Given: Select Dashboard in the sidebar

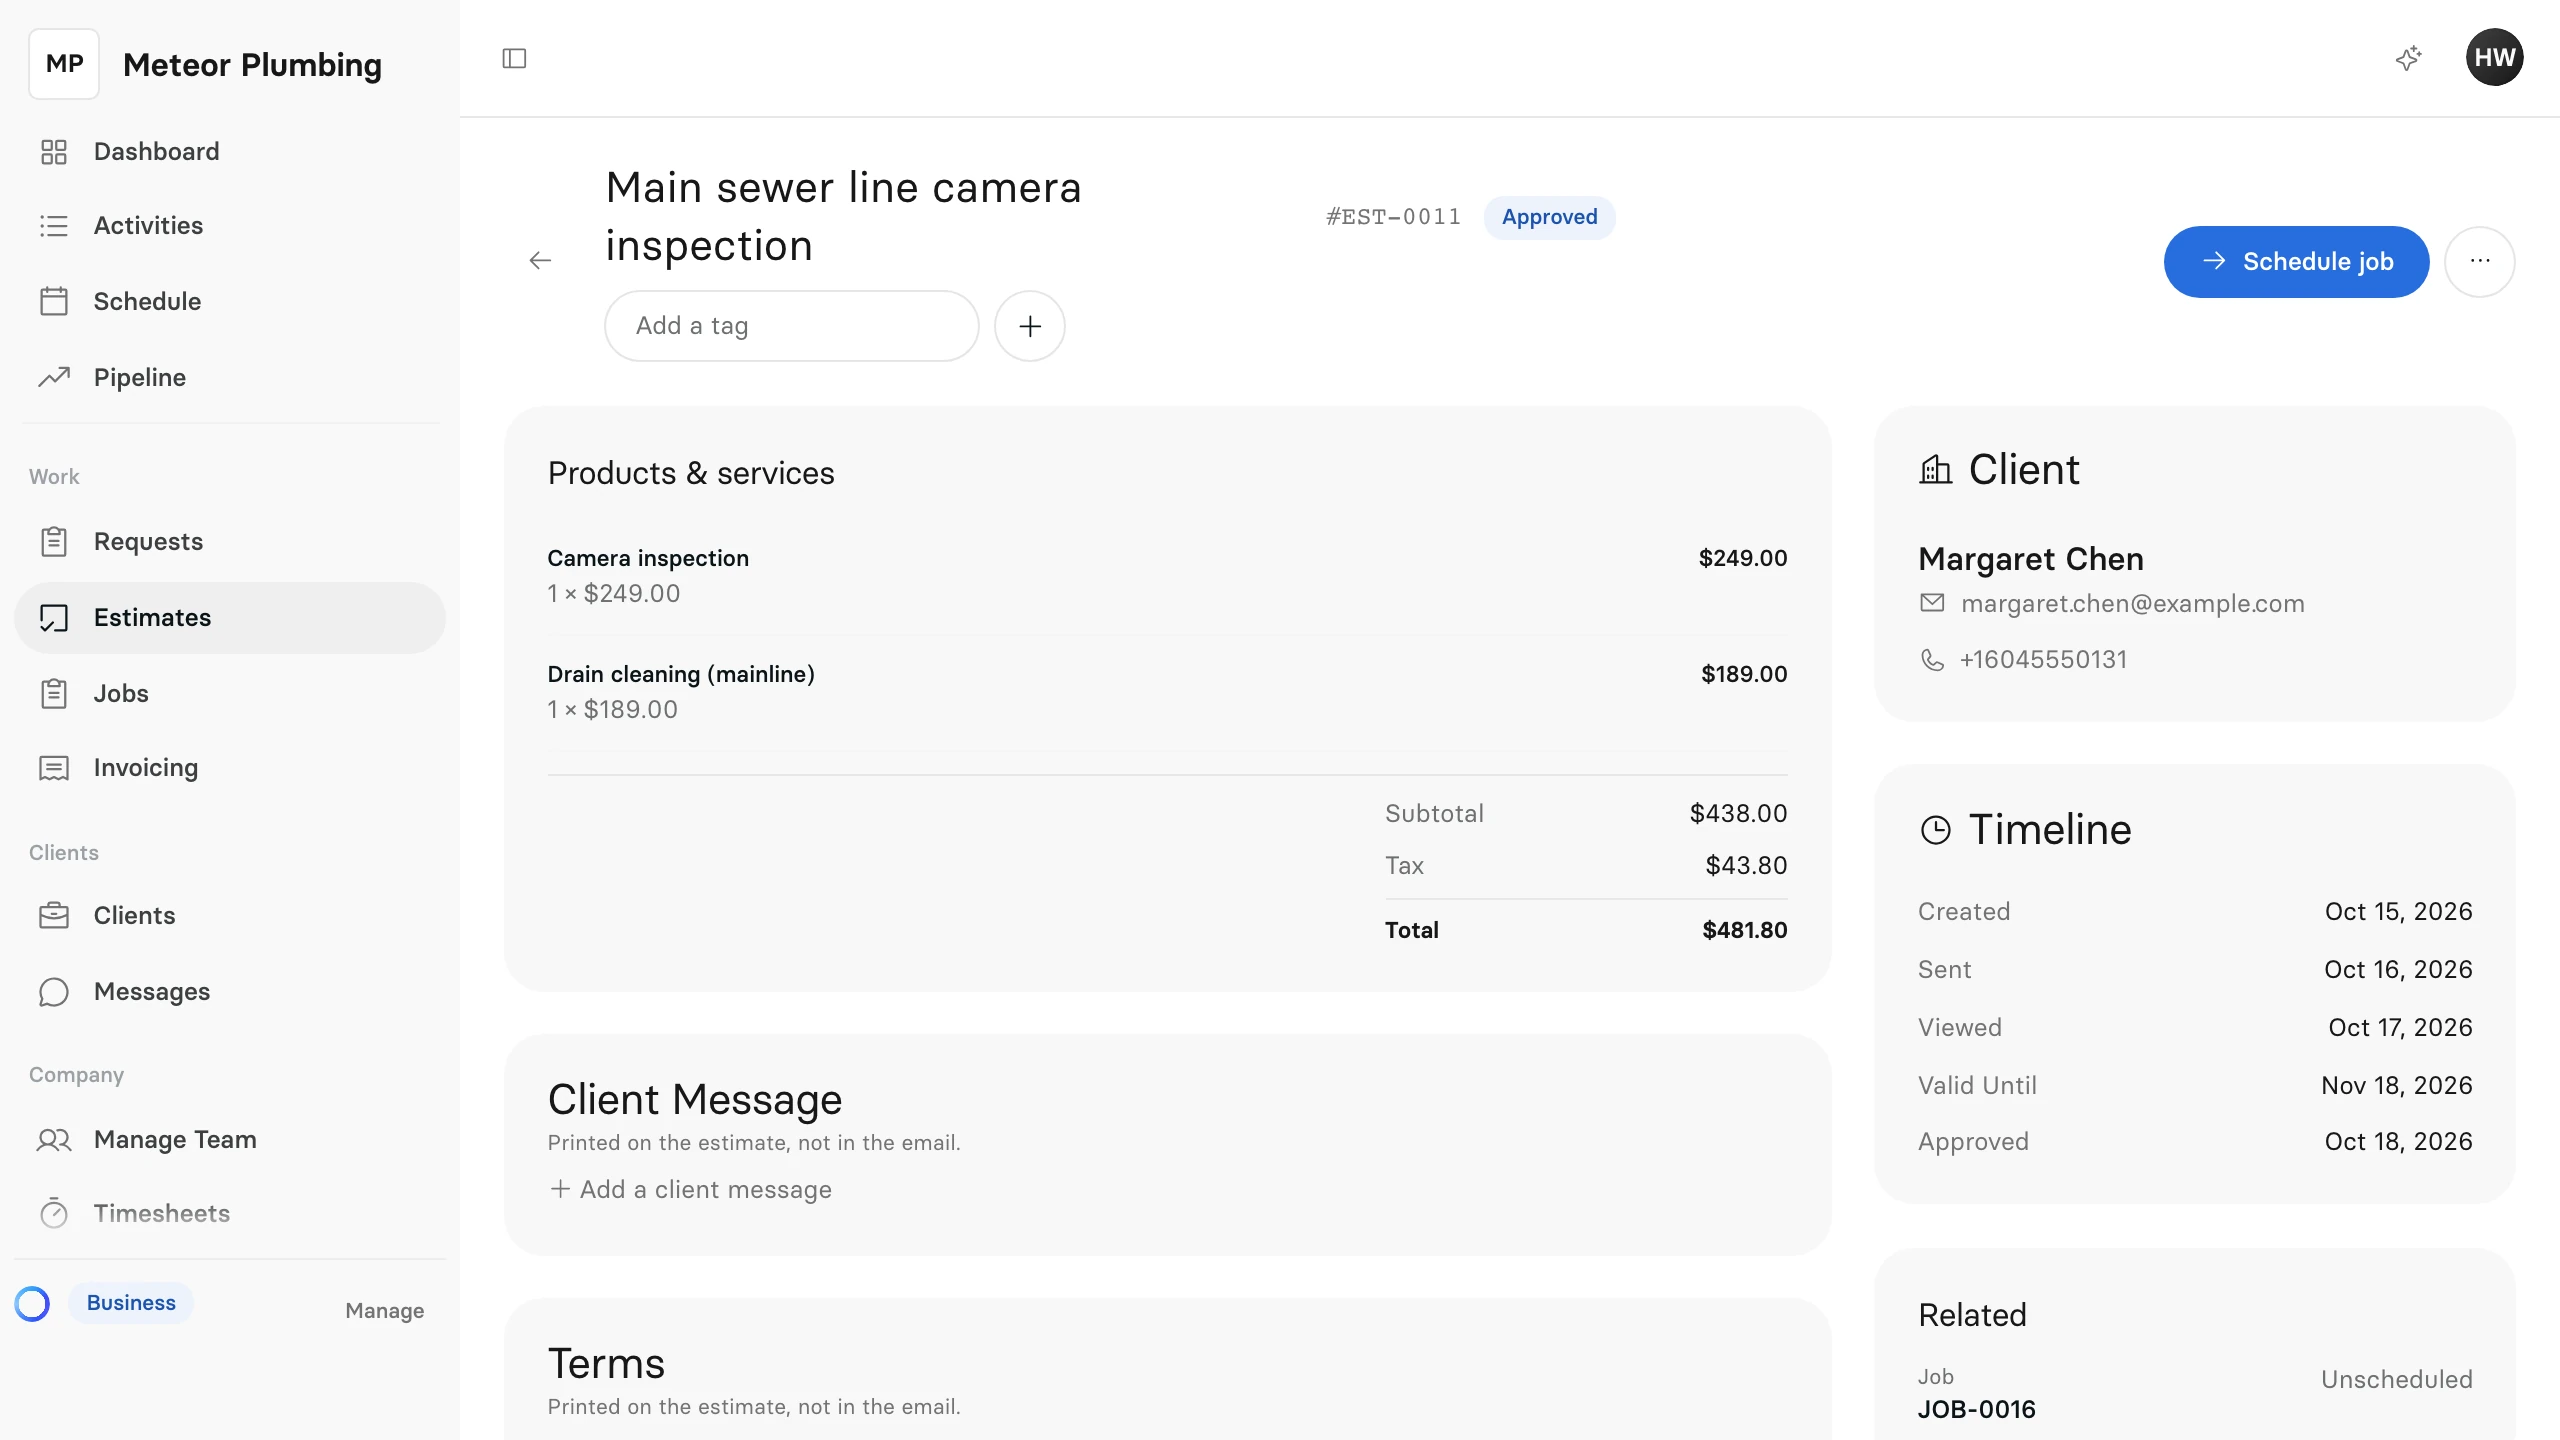Looking at the screenshot, I should pos(230,152).
